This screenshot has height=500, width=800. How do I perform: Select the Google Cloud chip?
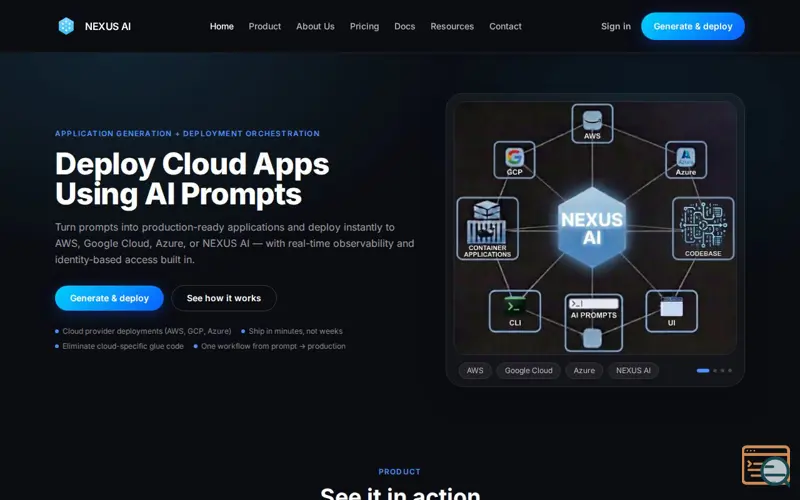pos(529,370)
